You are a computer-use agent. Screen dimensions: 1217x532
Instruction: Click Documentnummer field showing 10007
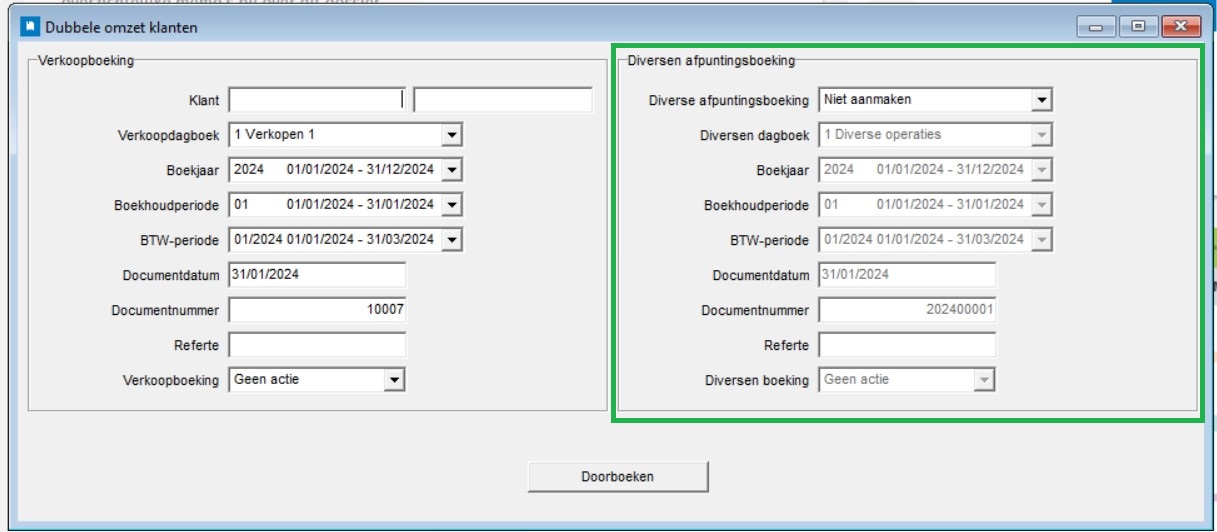click(x=317, y=310)
